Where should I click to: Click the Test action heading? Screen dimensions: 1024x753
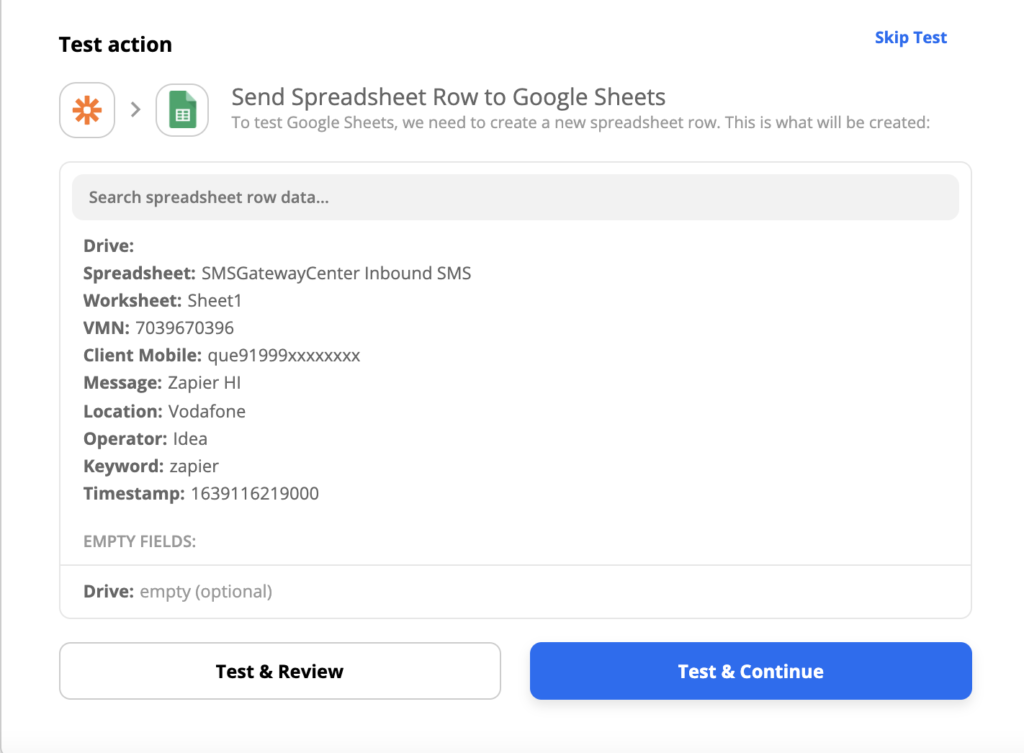[115, 44]
